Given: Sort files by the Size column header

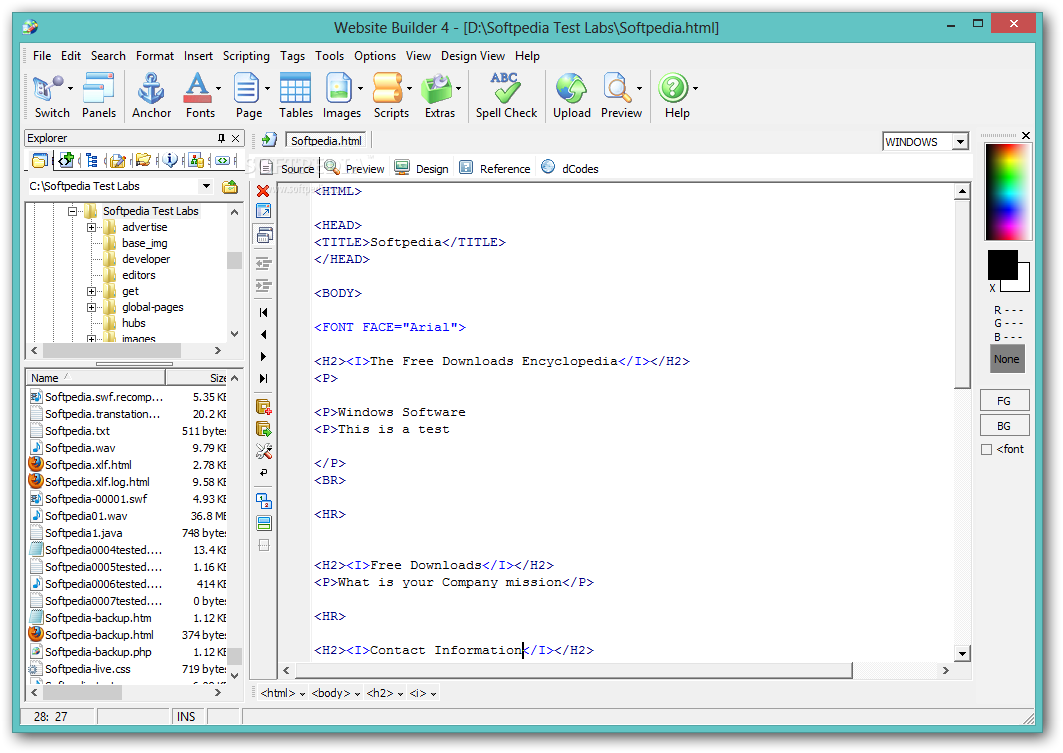Looking at the screenshot, I should coord(198,378).
